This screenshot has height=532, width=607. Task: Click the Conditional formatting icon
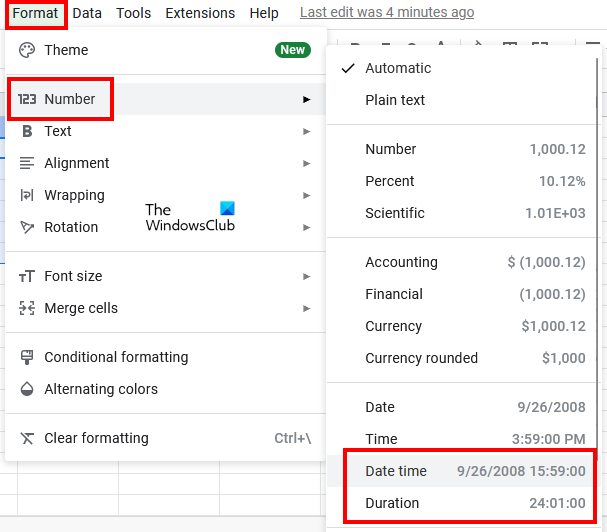(27, 357)
